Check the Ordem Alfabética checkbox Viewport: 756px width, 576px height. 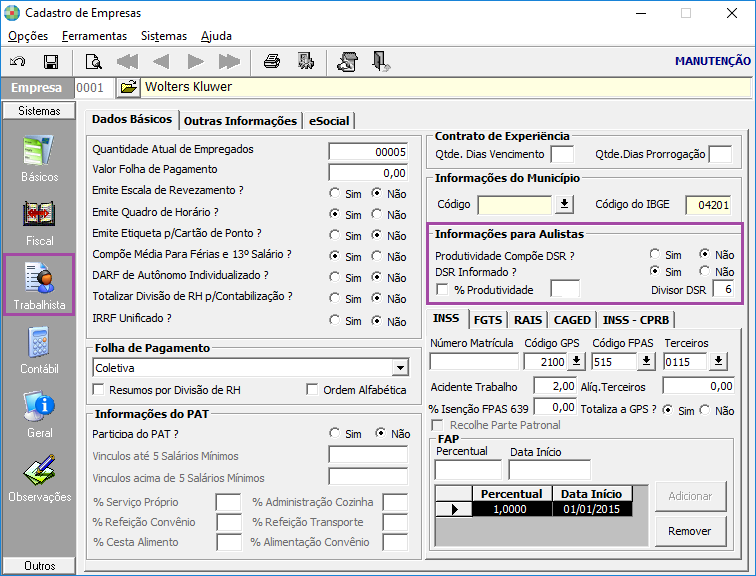pyautogui.click(x=312, y=389)
